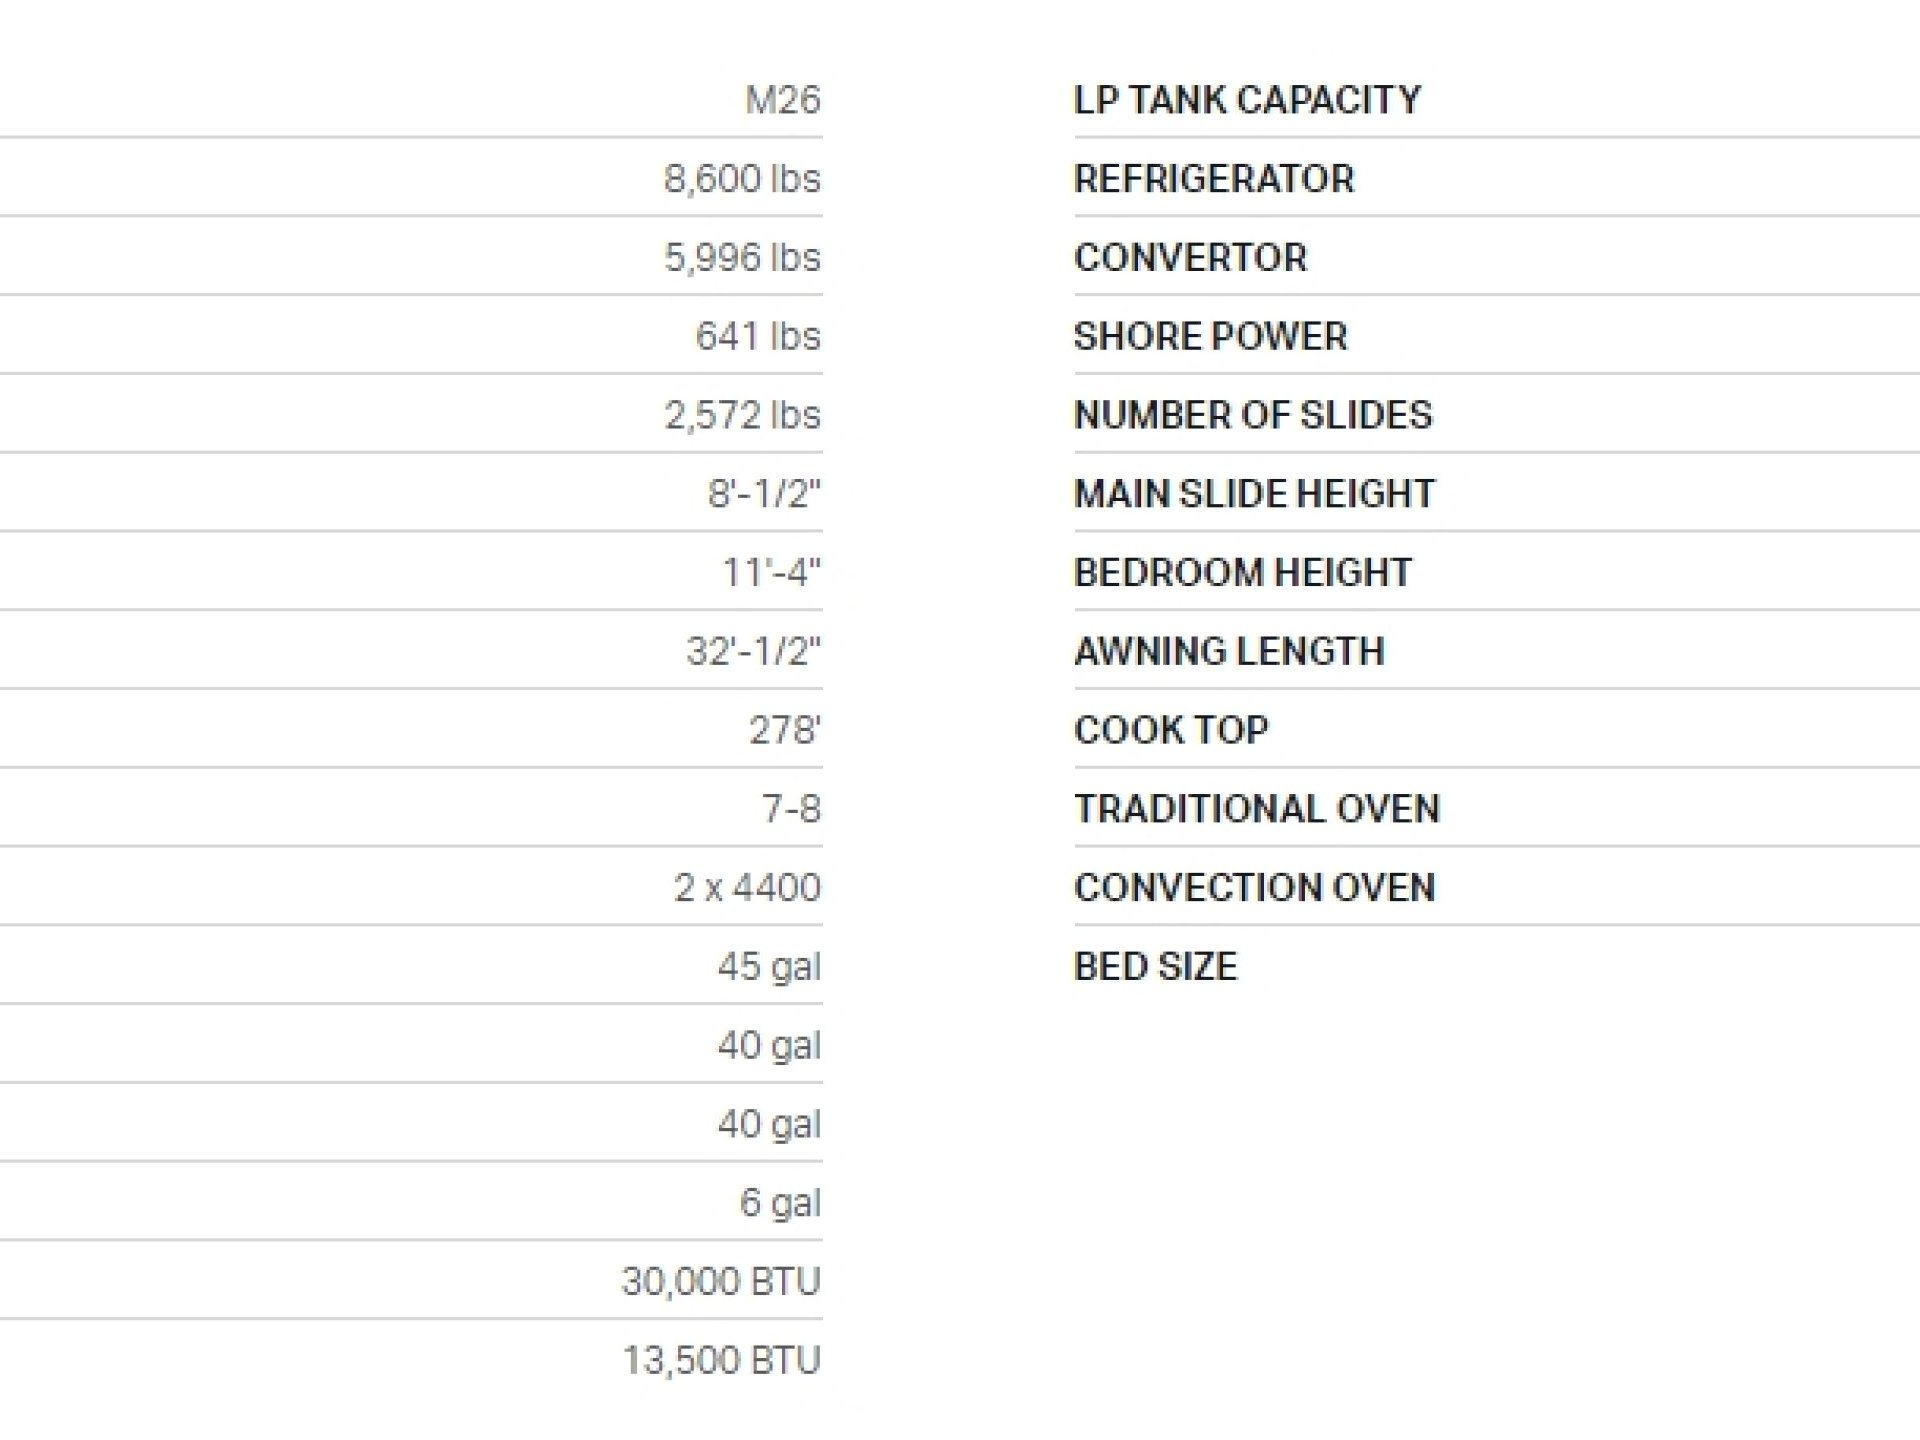Click the CONVECTION OVEN label
This screenshot has height=1440, width=1920.
point(1254,888)
